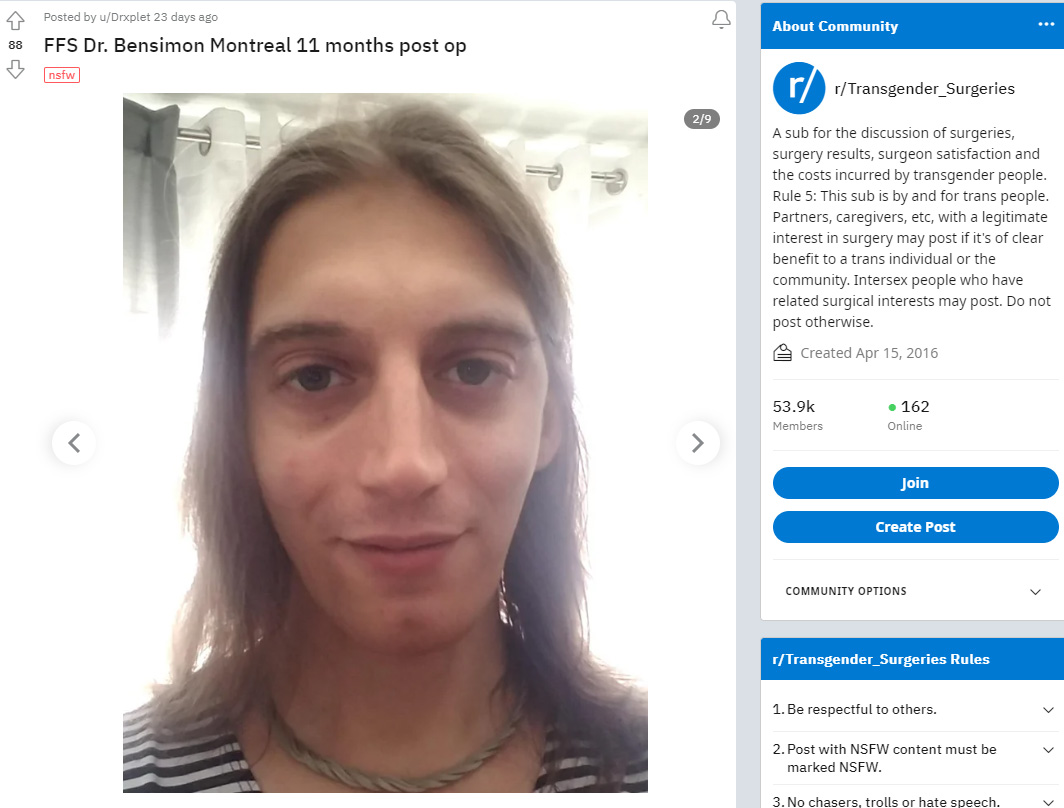The image size is (1064, 808).
Task: Go to the previous gallery image
Action: point(74,443)
